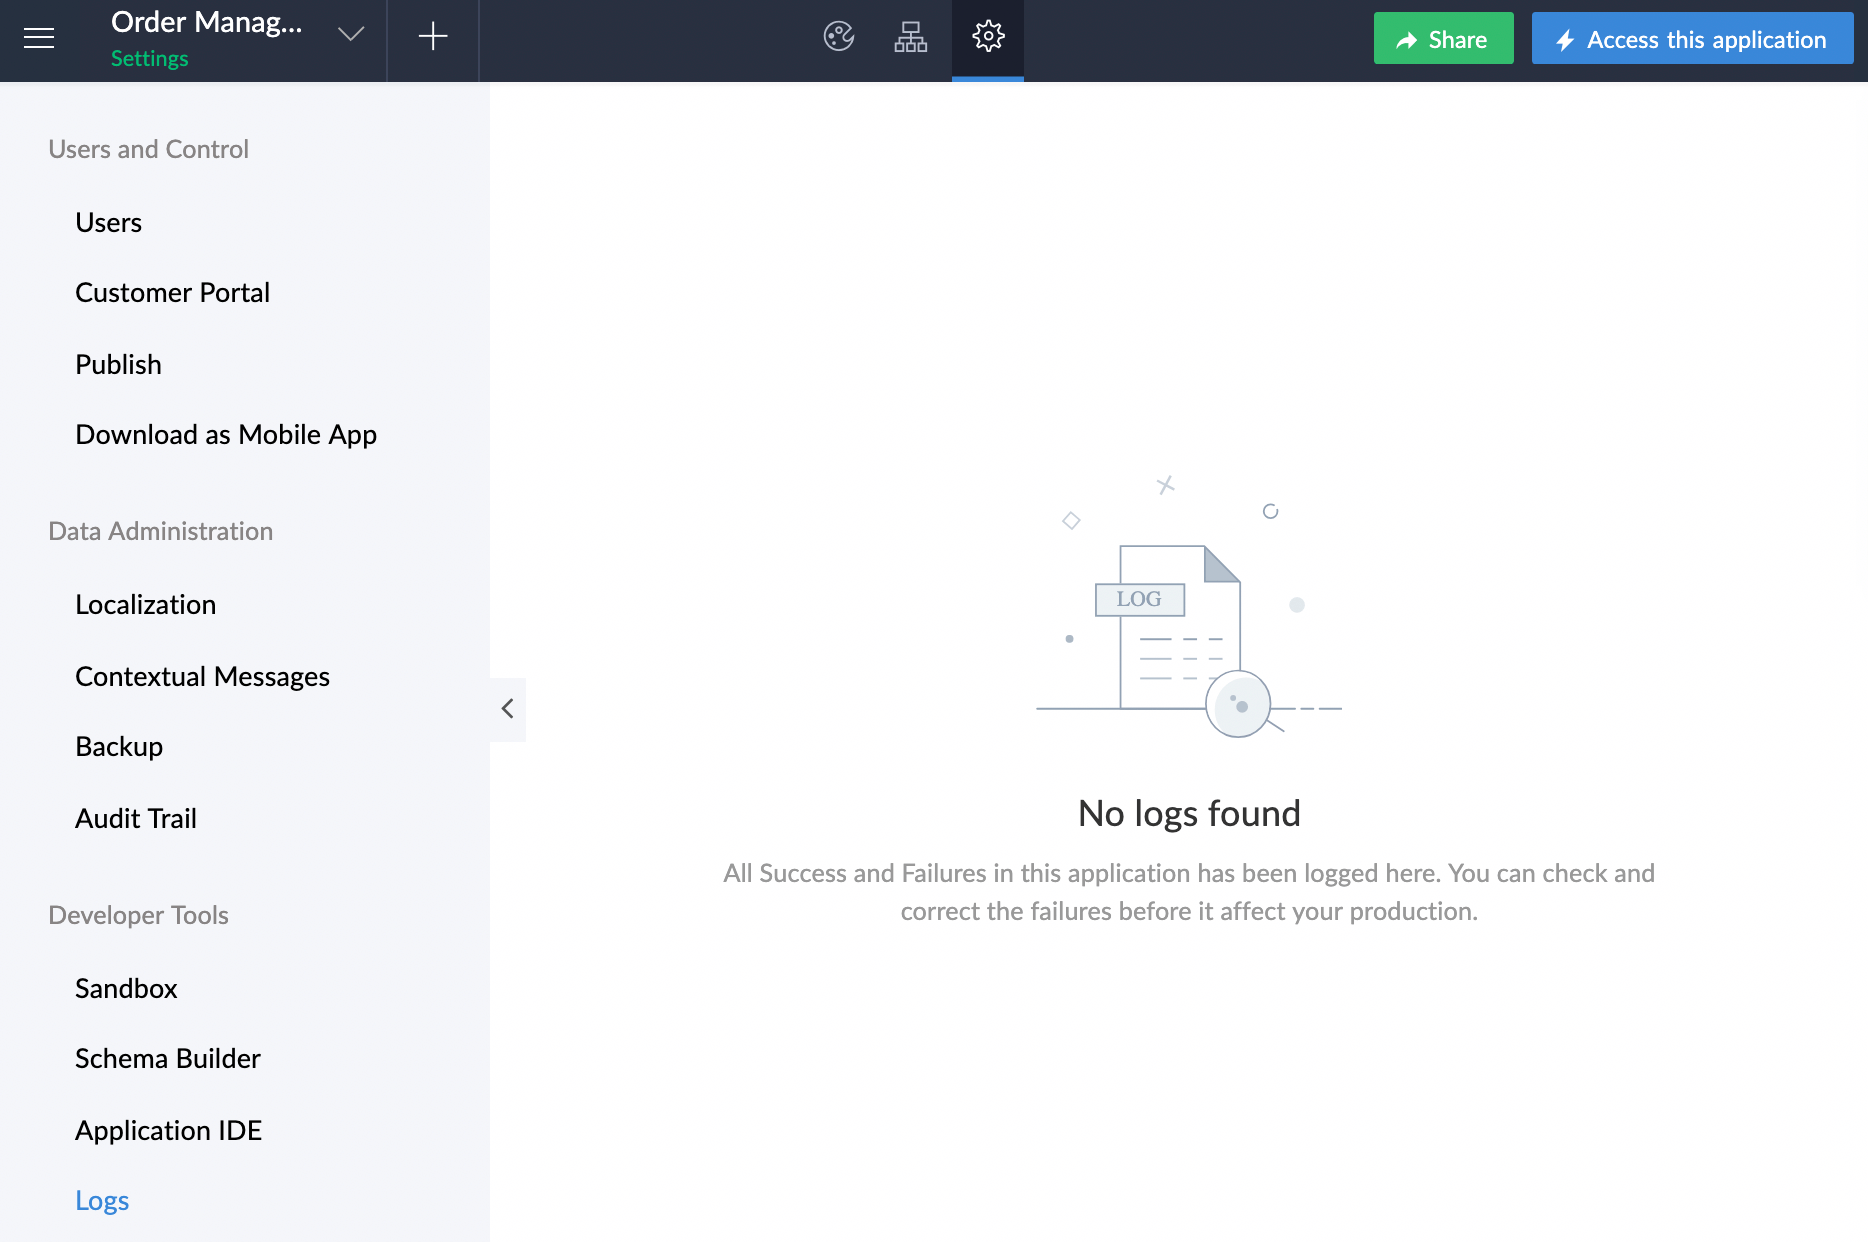Viewport: 1868px width, 1242px height.
Task: Select Contextual Messages option
Action: click(202, 677)
